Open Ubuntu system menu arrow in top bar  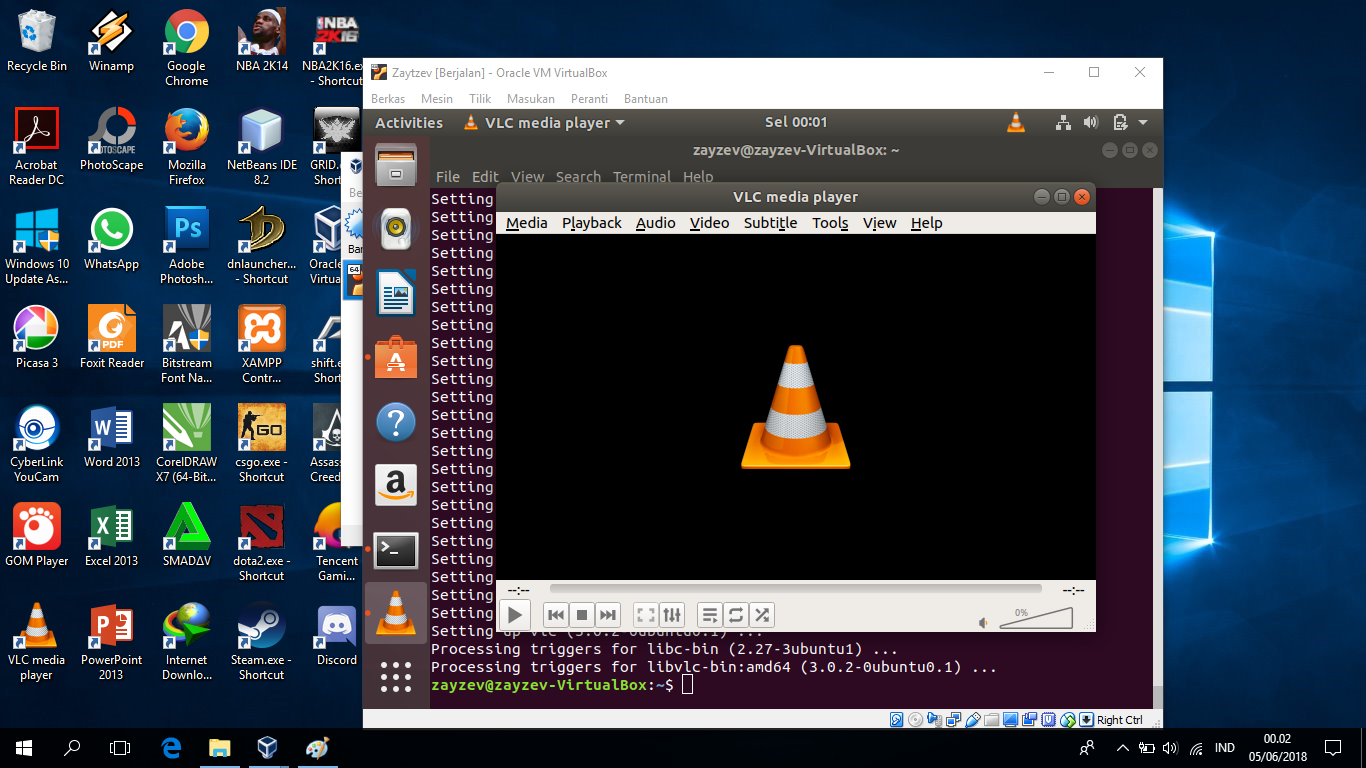[1143, 123]
